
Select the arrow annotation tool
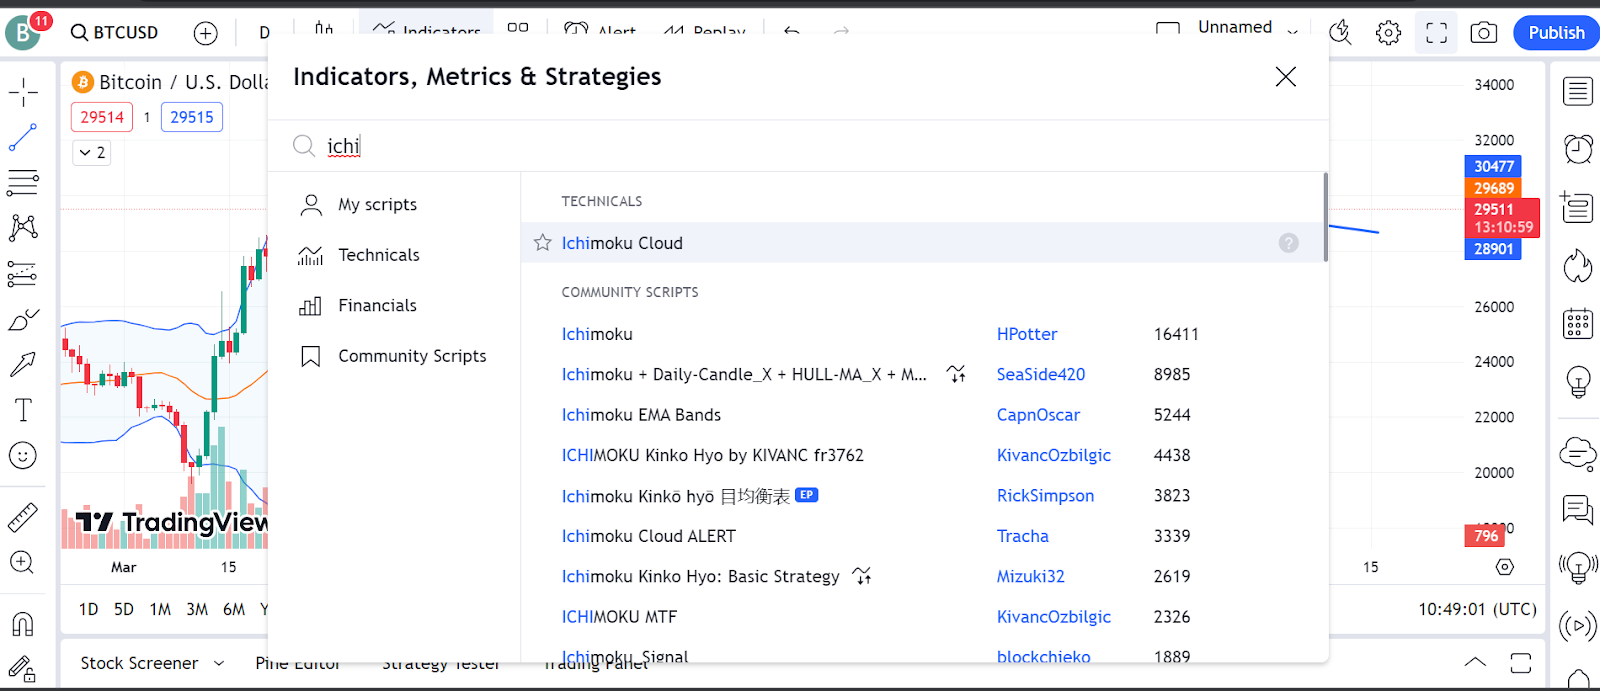click(x=23, y=364)
